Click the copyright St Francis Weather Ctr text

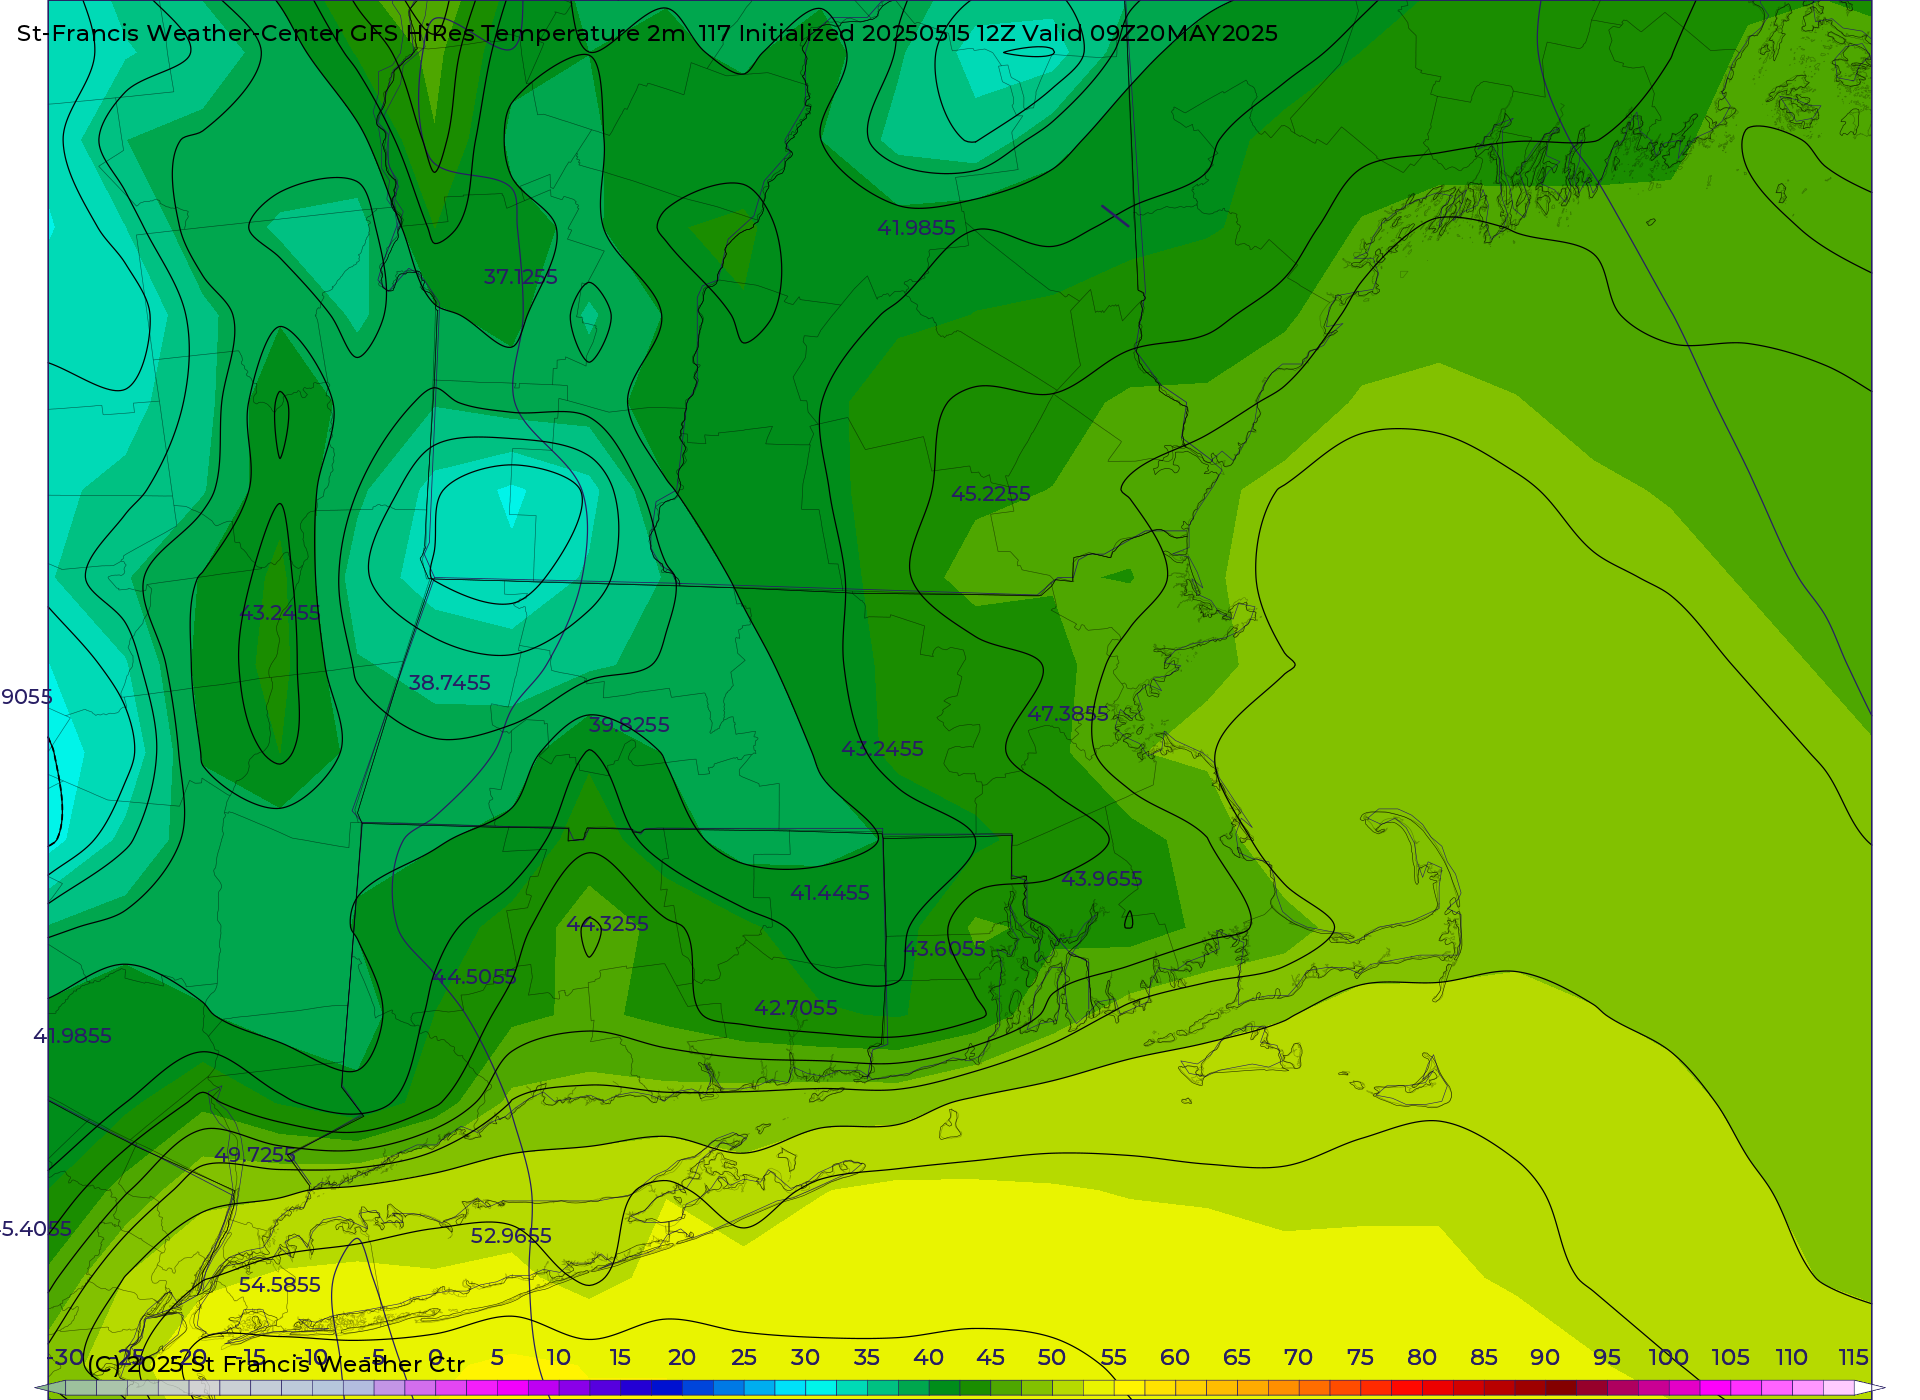click(x=276, y=1364)
